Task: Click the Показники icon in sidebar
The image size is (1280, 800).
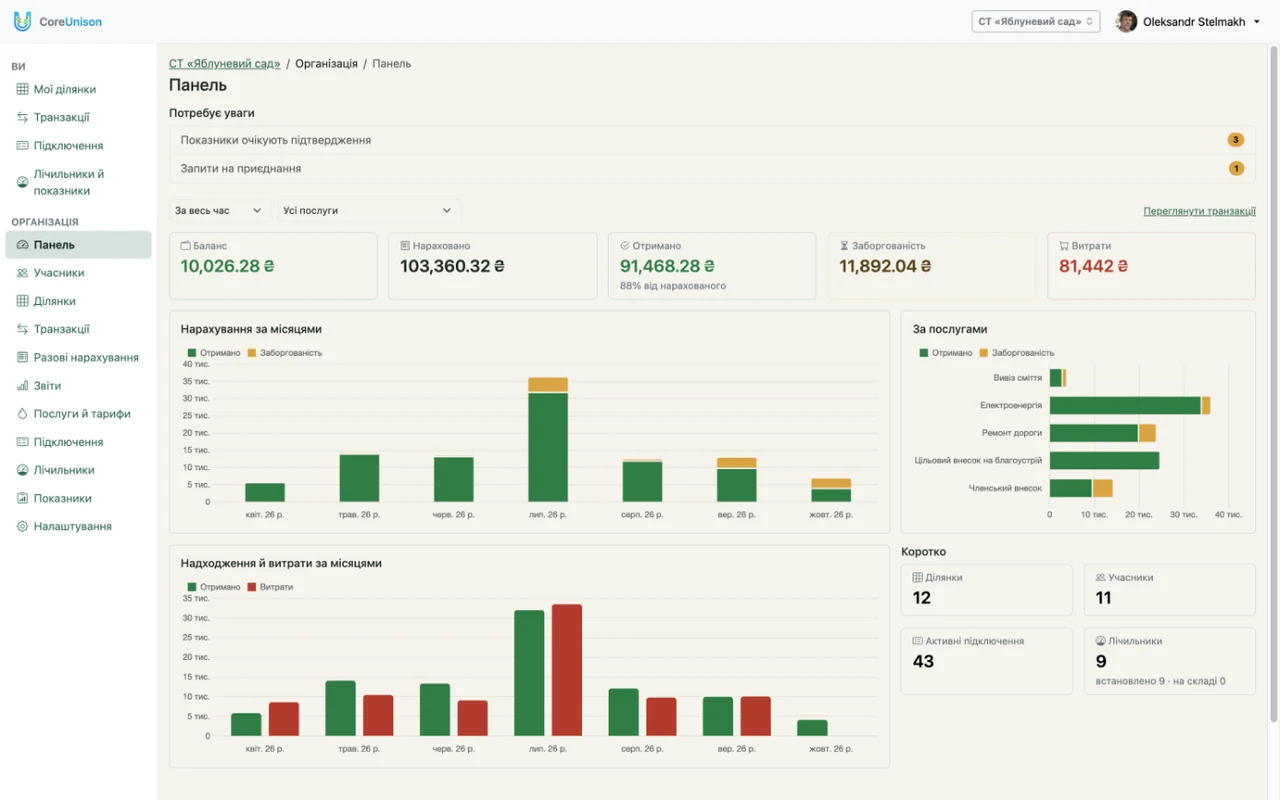Action: (23, 498)
